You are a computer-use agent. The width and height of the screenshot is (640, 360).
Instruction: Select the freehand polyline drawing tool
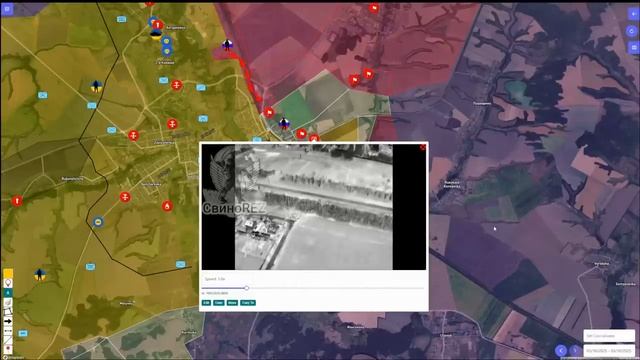pyautogui.click(x=8, y=302)
